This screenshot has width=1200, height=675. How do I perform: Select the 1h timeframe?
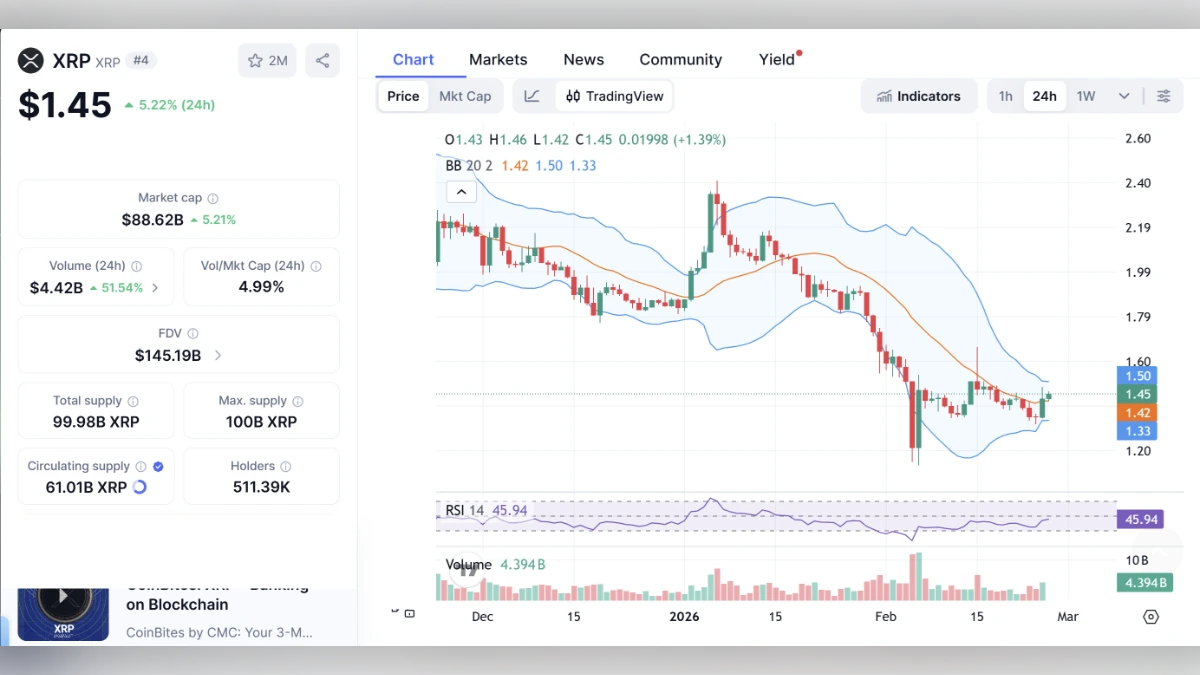1005,95
